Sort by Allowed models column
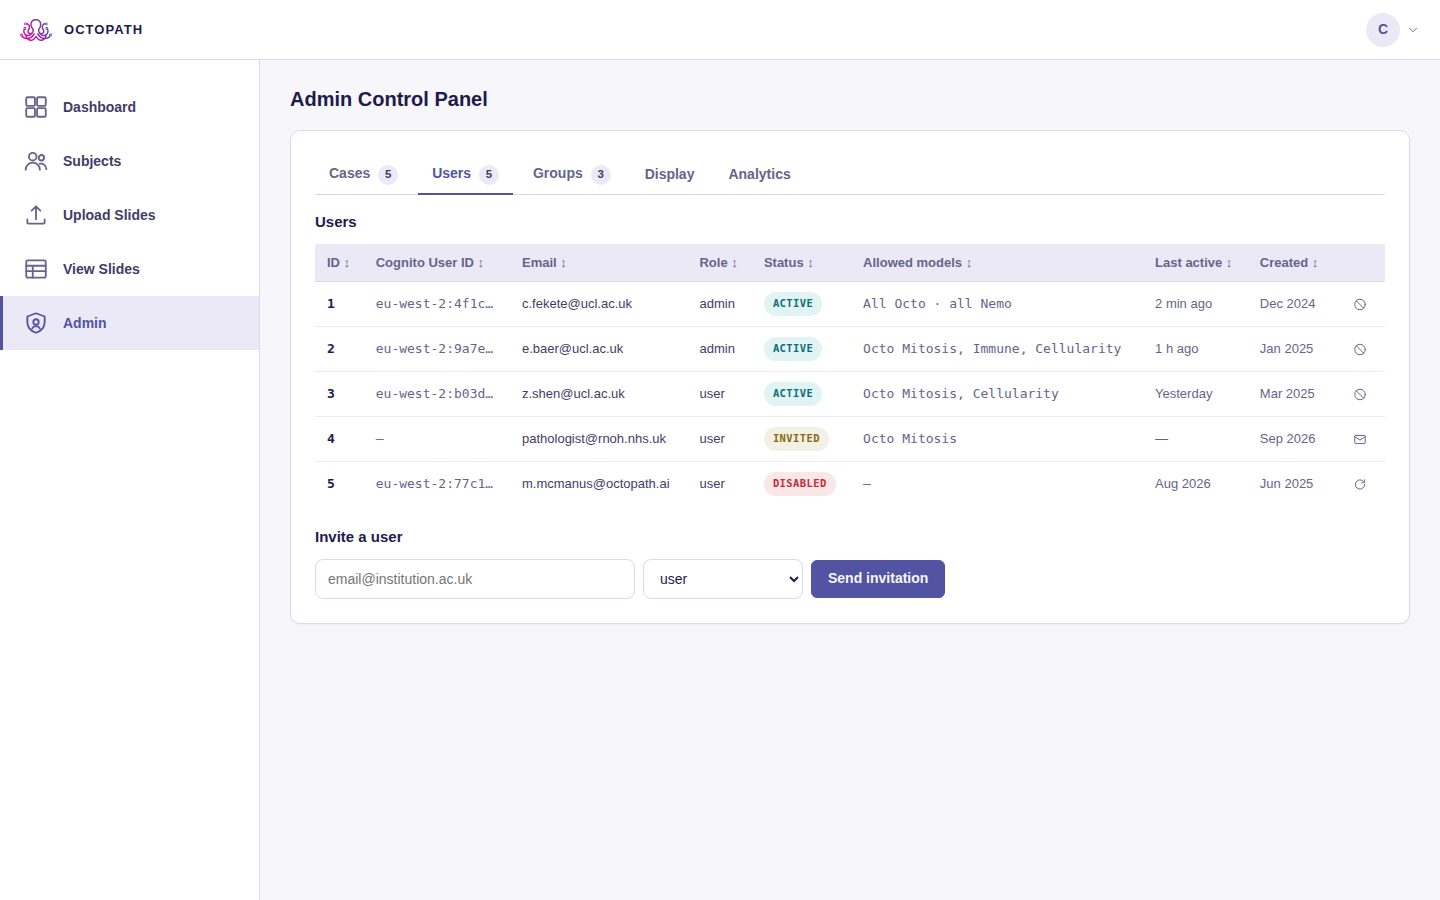The width and height of the screenshot is (1440, 900). coord(917,263)
